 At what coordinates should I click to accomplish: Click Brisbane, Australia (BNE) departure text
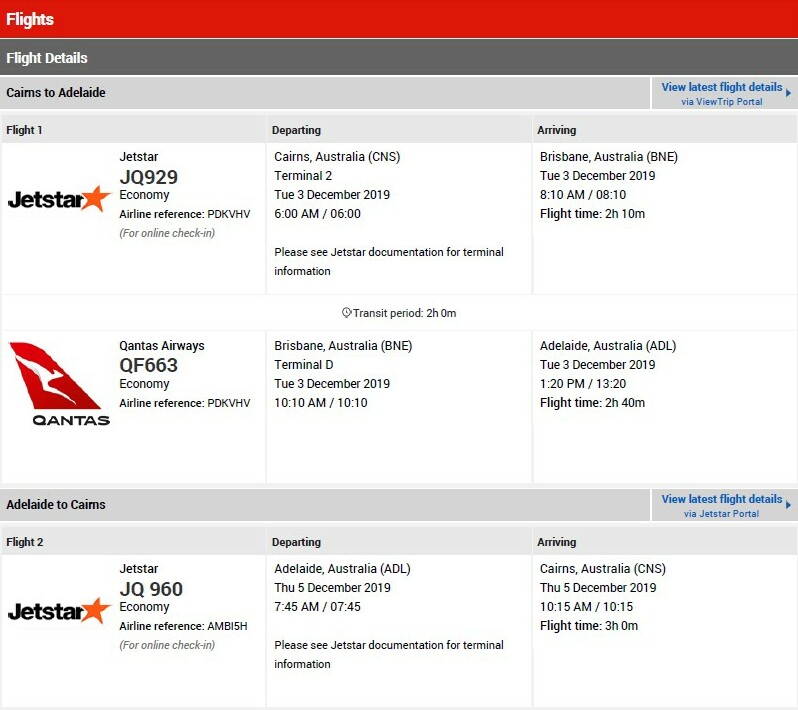coord(344,346)
